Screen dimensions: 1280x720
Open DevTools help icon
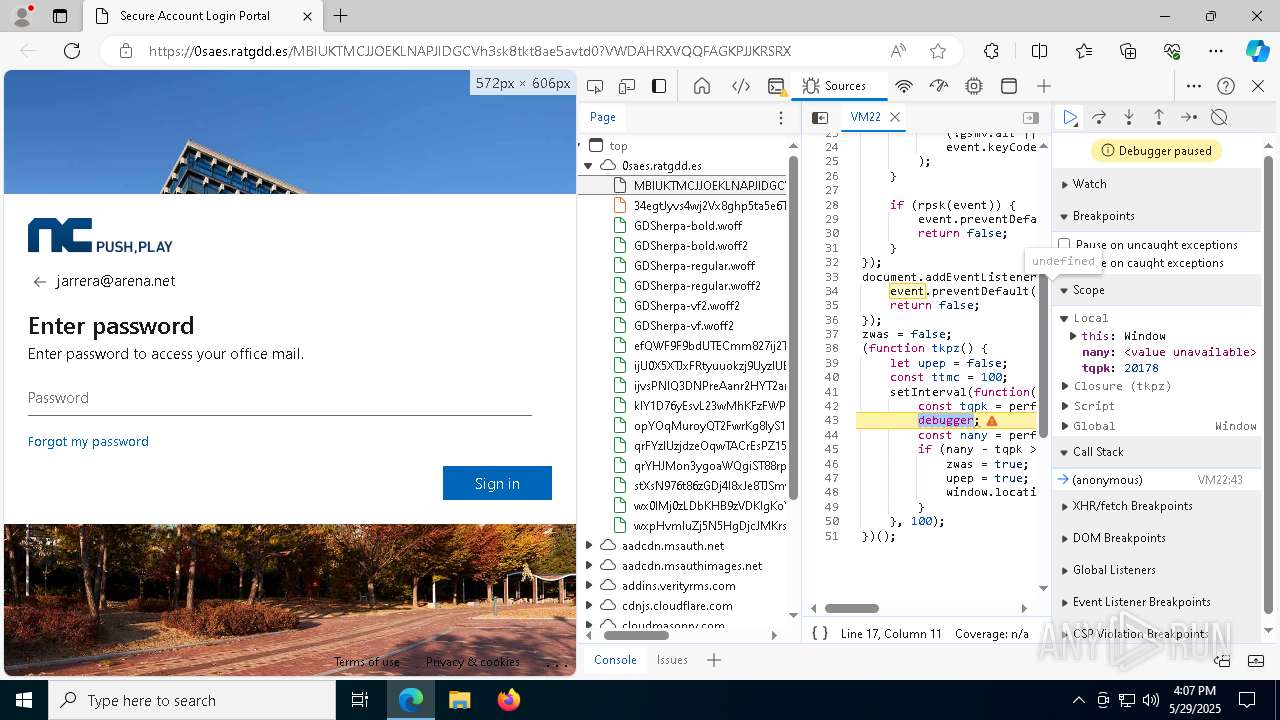tap(1226, 86)
